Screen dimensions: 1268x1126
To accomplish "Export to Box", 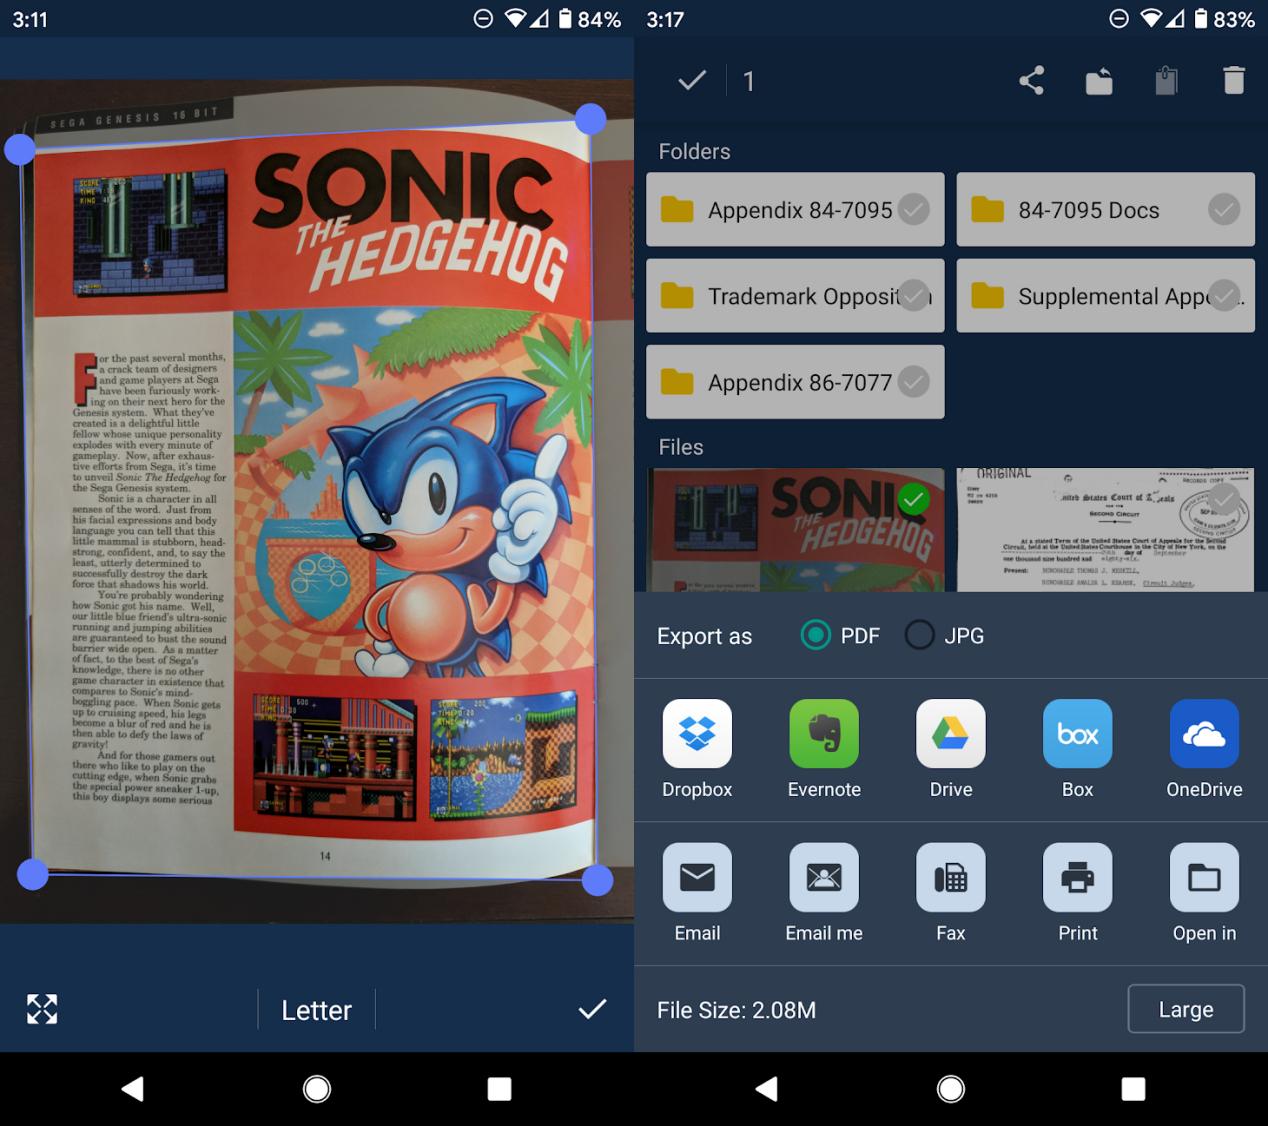I will point(1078,749).
